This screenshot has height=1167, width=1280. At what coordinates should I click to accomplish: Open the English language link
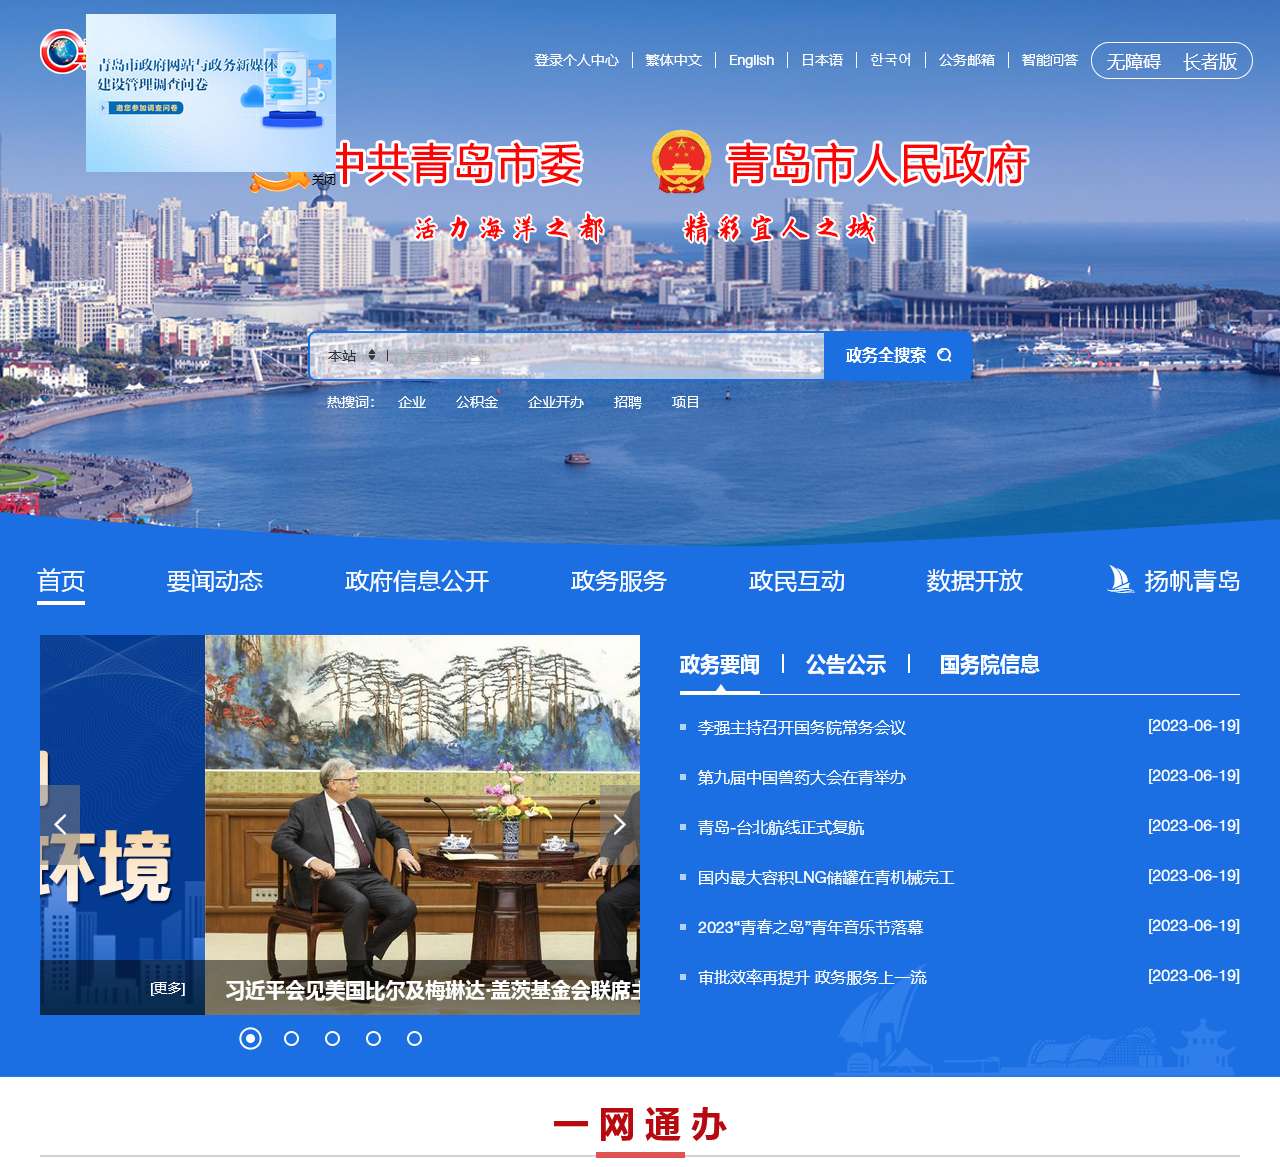(751, 60)
